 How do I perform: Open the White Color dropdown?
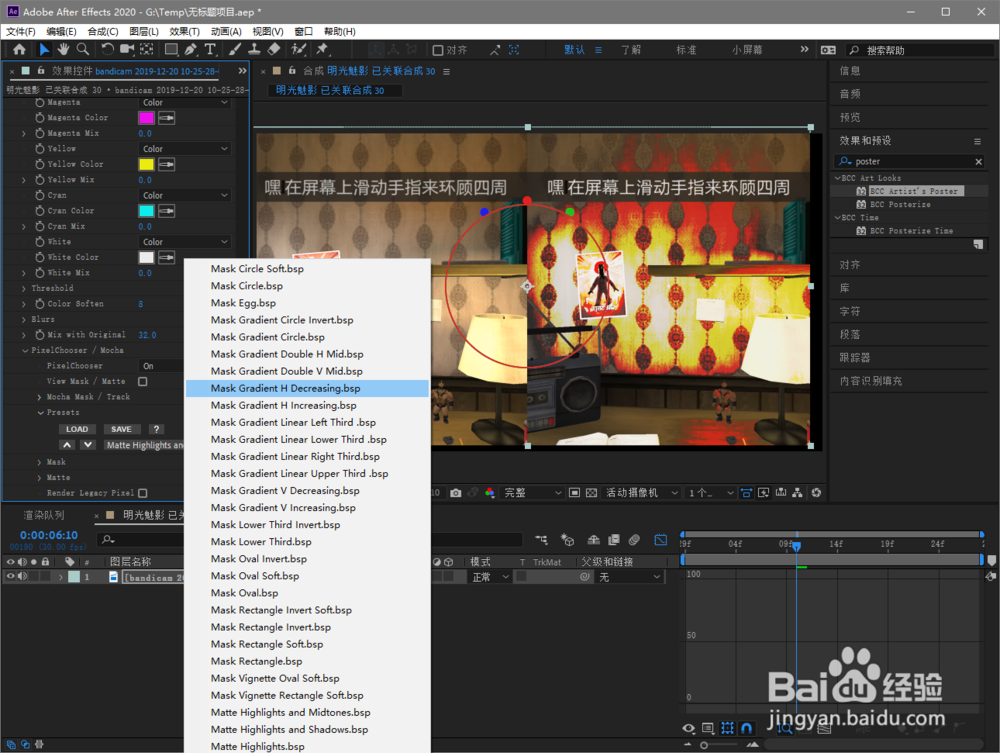point(184,242)
